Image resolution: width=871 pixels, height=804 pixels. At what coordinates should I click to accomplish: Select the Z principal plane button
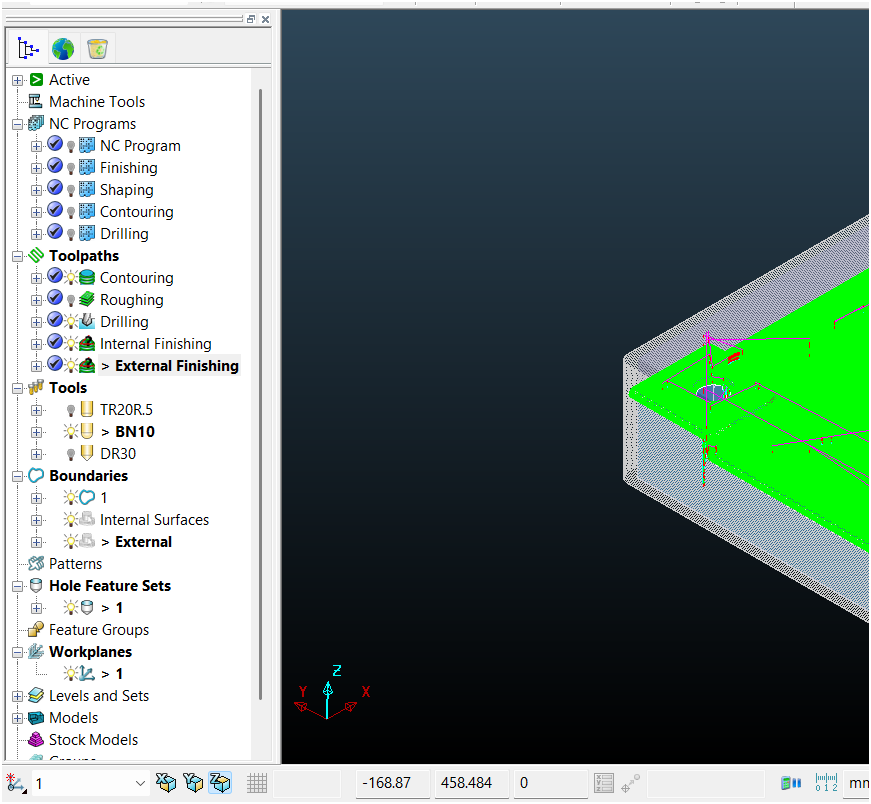220,783
